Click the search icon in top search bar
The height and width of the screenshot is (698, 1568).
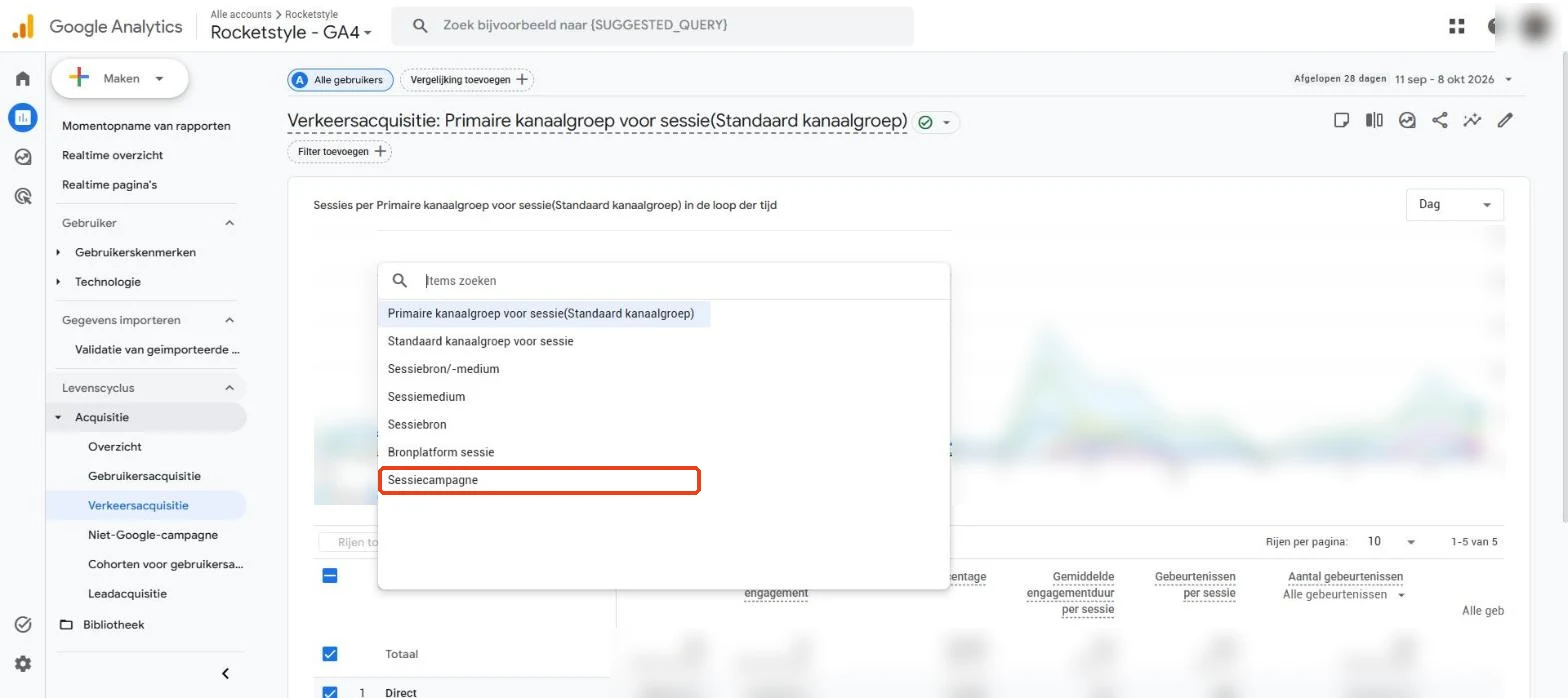click(x=420, y=25)
